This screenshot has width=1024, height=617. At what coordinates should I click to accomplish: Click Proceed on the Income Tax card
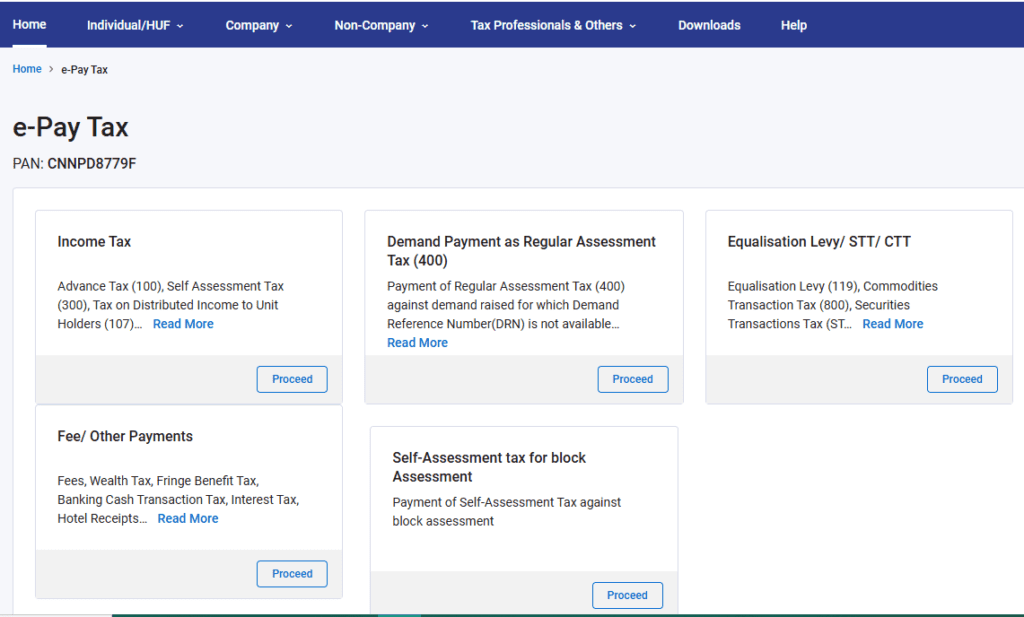pos(292,380)
